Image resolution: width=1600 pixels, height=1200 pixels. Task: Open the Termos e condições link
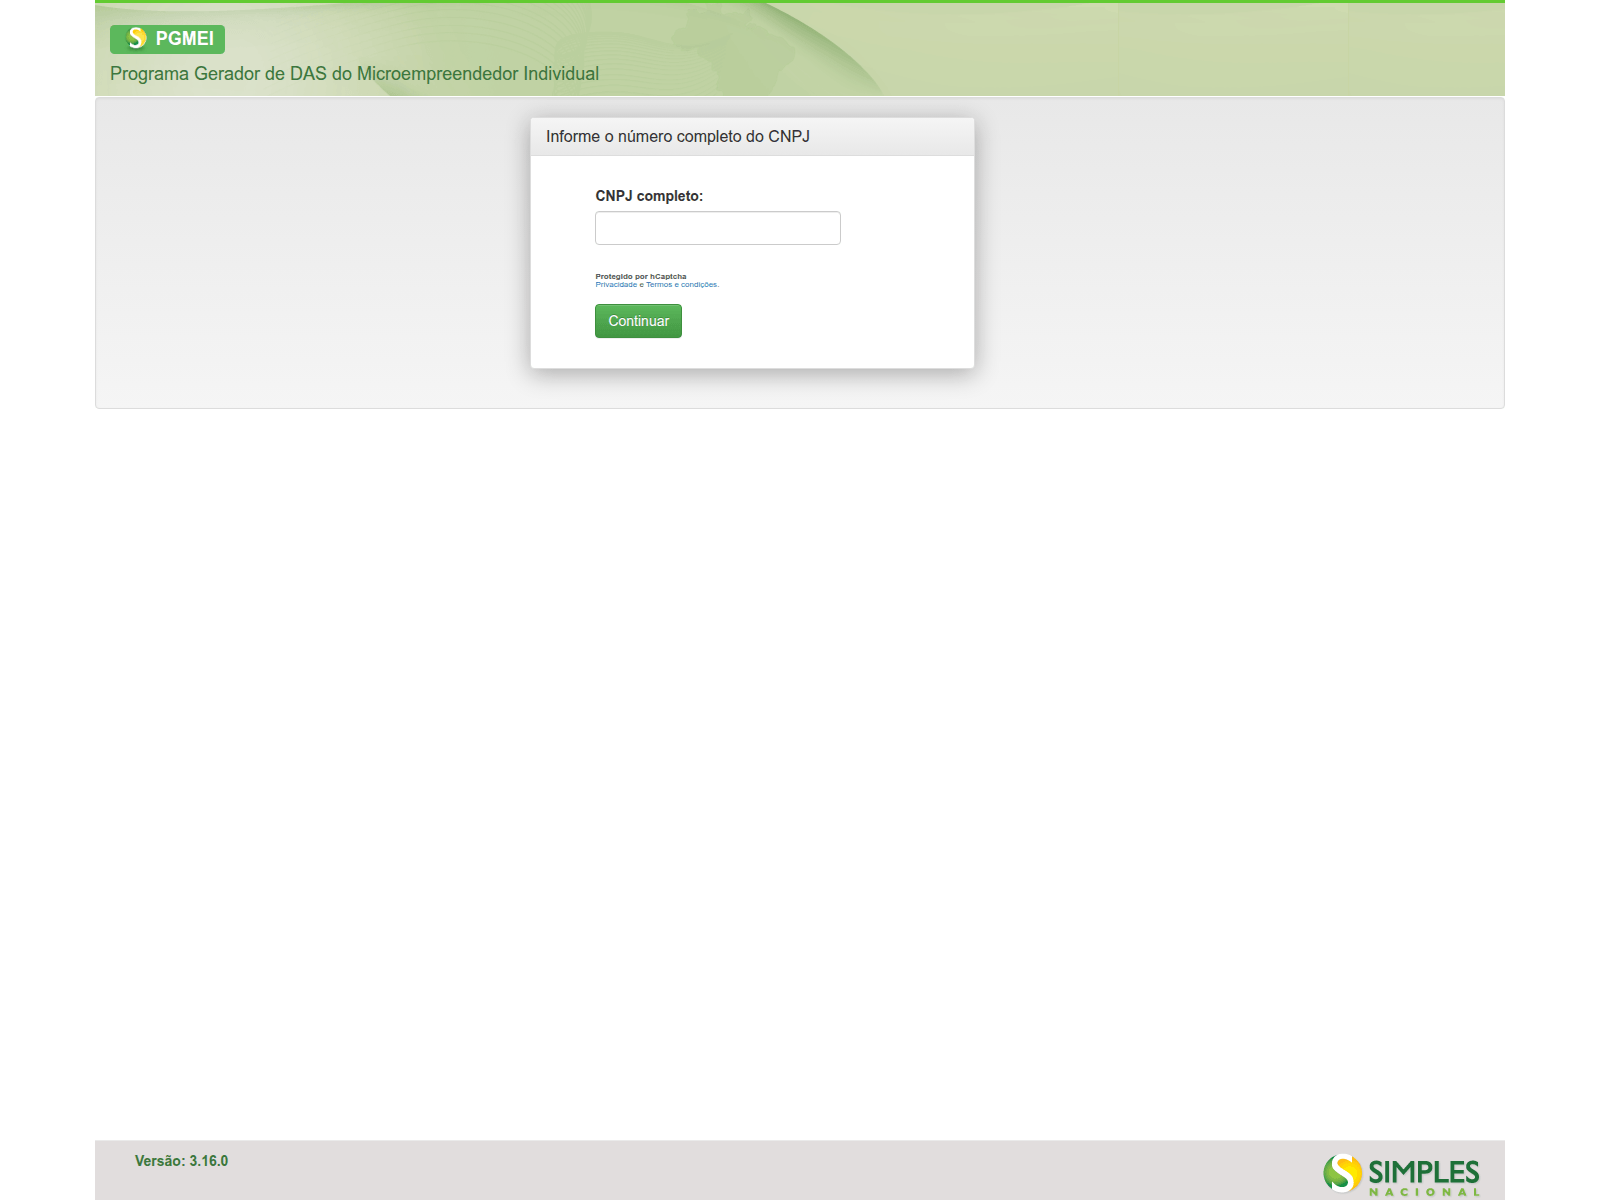pyautogui.click(x=682, y=285)
